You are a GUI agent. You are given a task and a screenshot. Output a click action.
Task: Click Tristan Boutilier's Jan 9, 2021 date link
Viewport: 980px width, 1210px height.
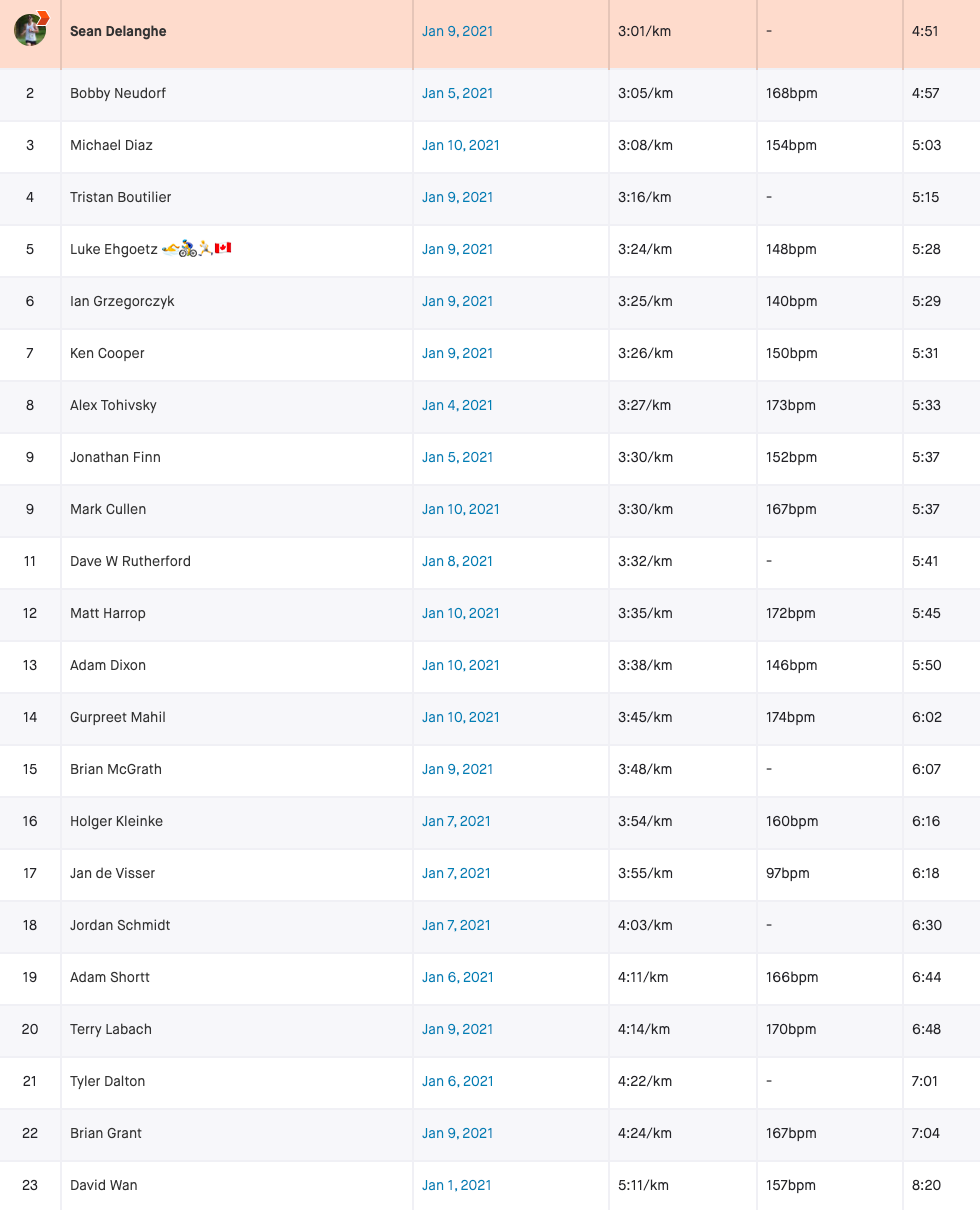[457, 197]
